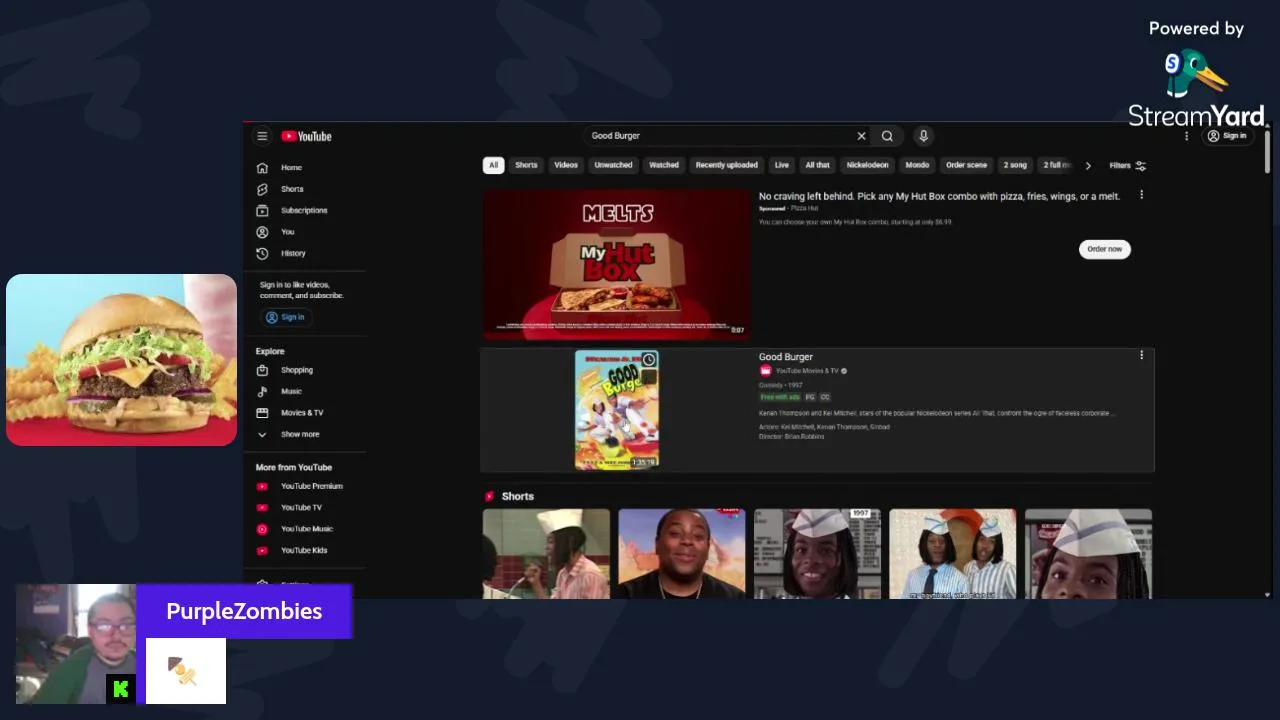Open Subscriptions in sidebar
The height and width of the screenshot is (720, 1280).
pyautogui.click(x=305, y=211)
